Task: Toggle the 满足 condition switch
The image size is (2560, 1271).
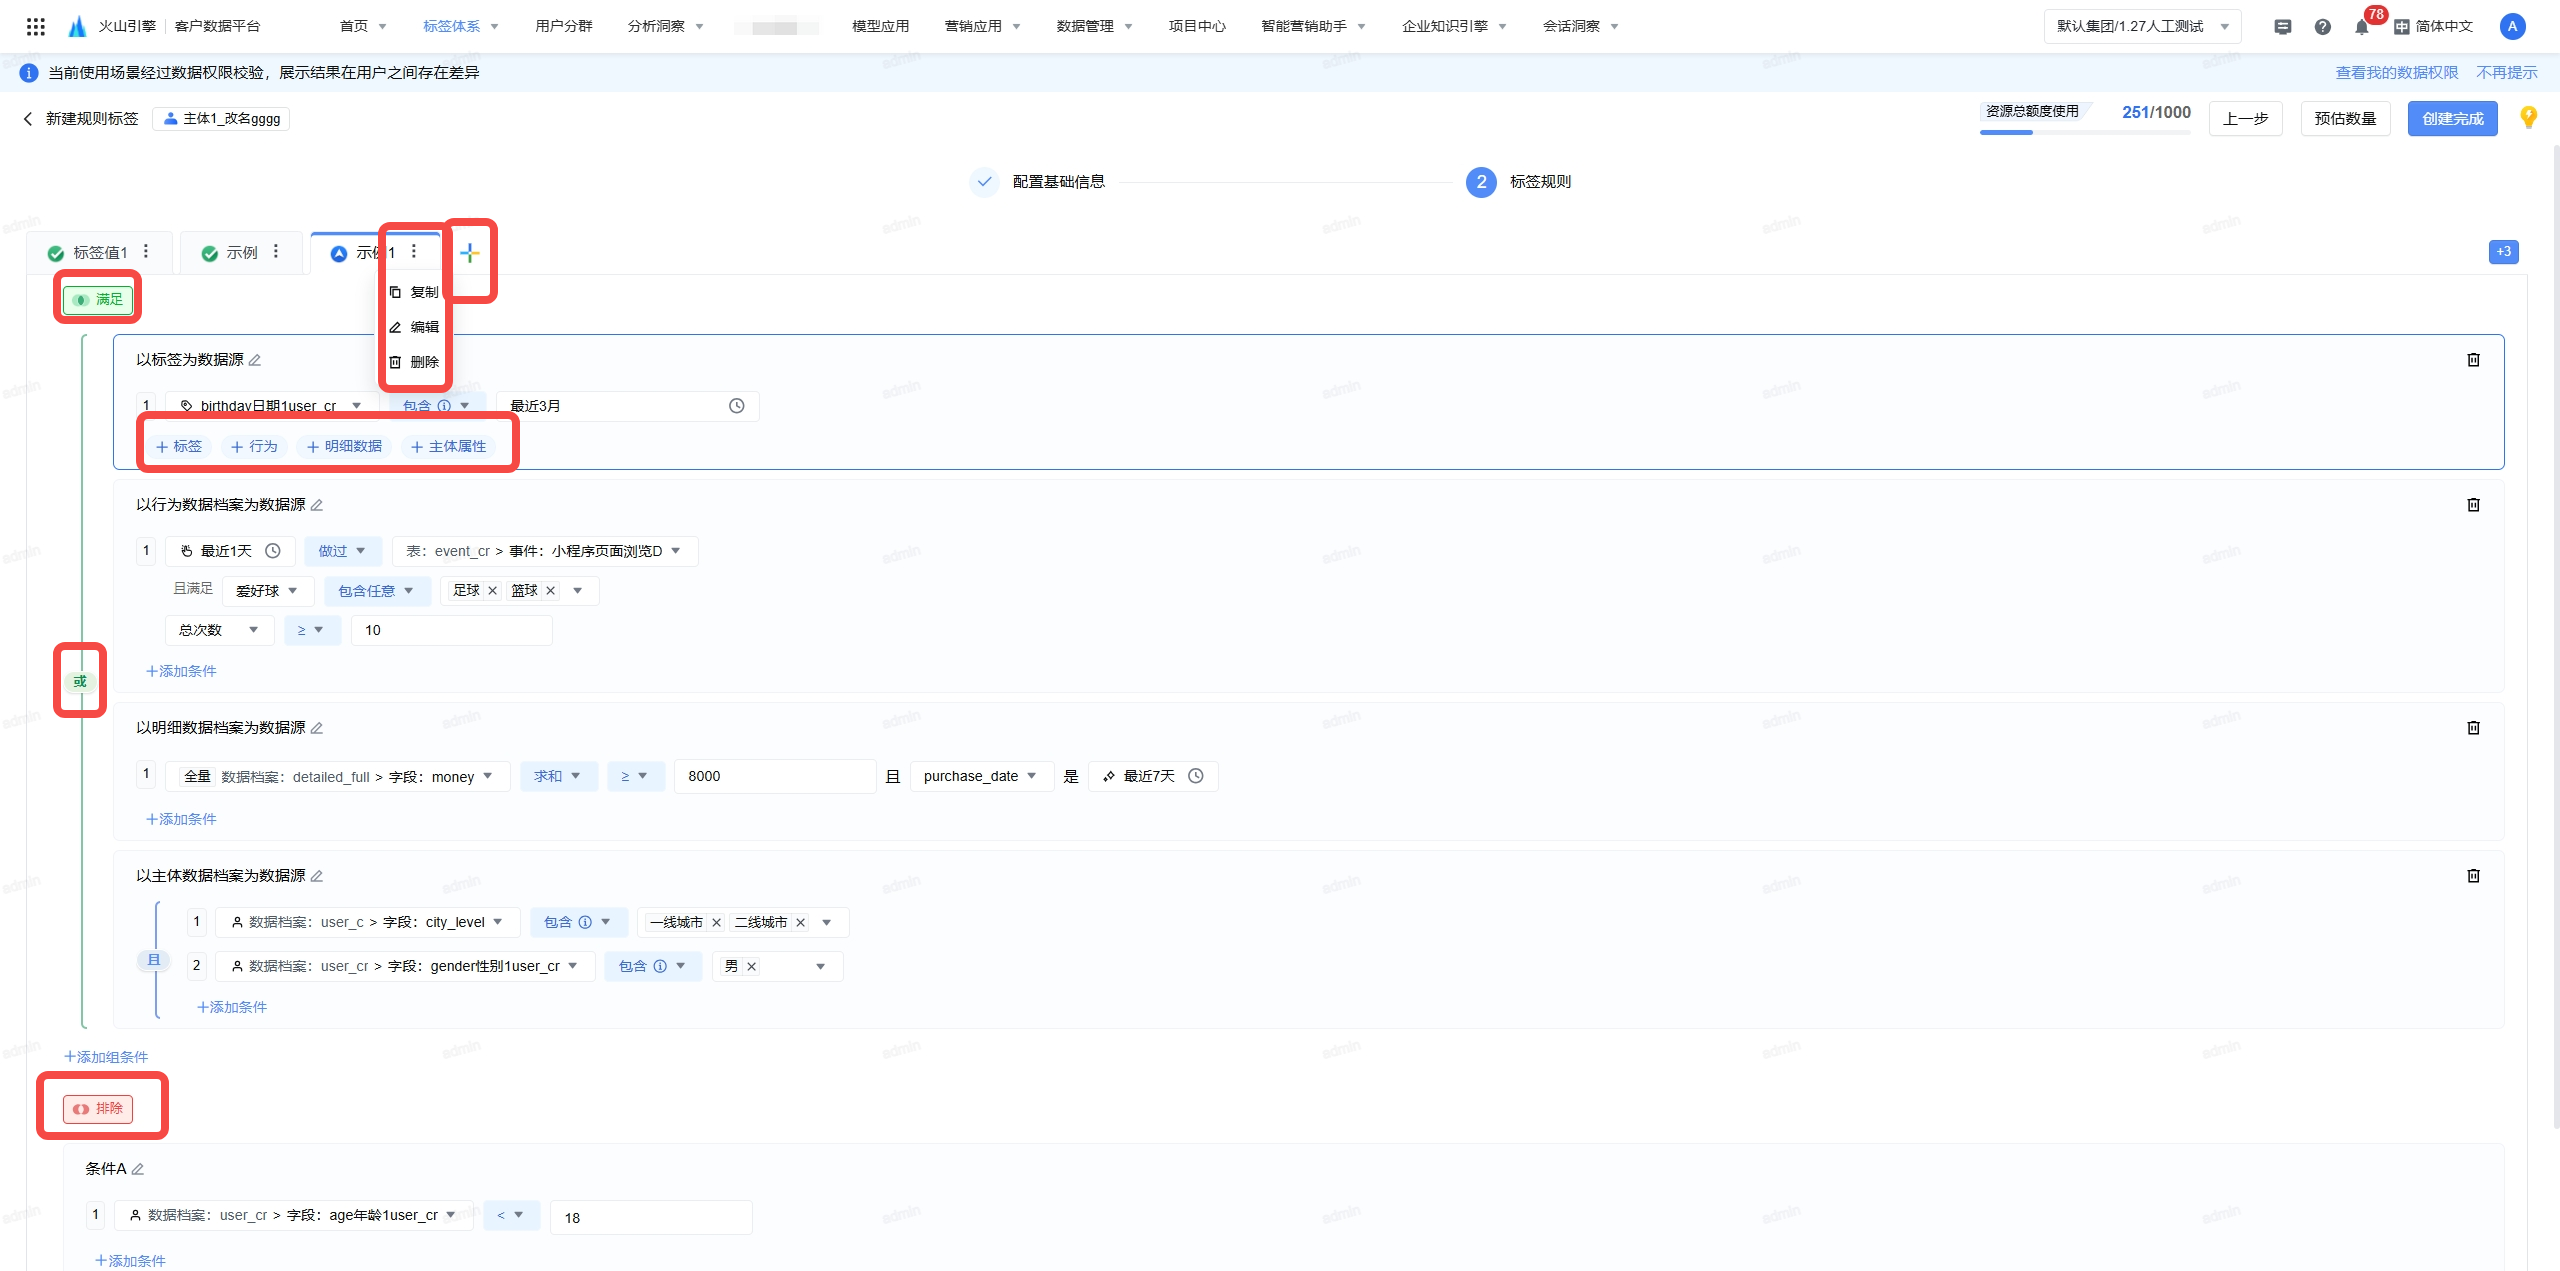Action: [x=98, y=299]
